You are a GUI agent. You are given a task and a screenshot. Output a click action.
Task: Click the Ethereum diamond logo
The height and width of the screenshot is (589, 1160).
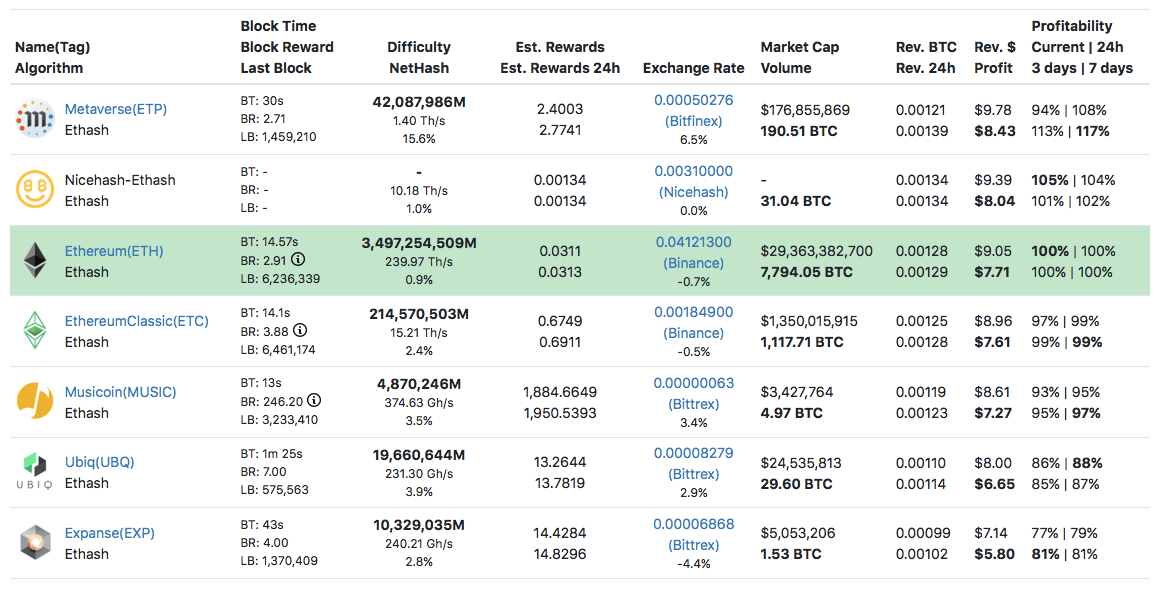point(35,261)
